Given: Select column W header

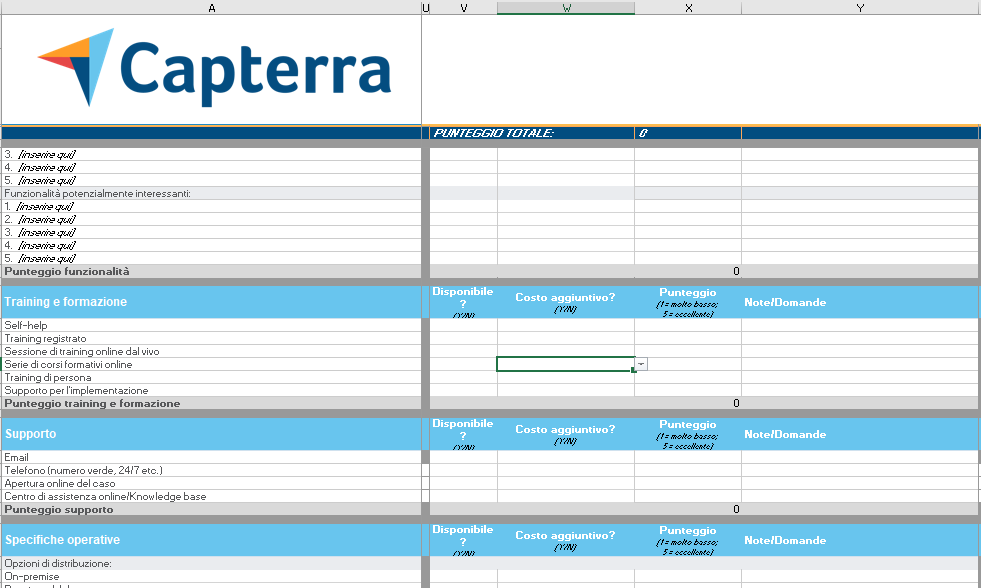Looking at the screenshot, I should 565,7.
